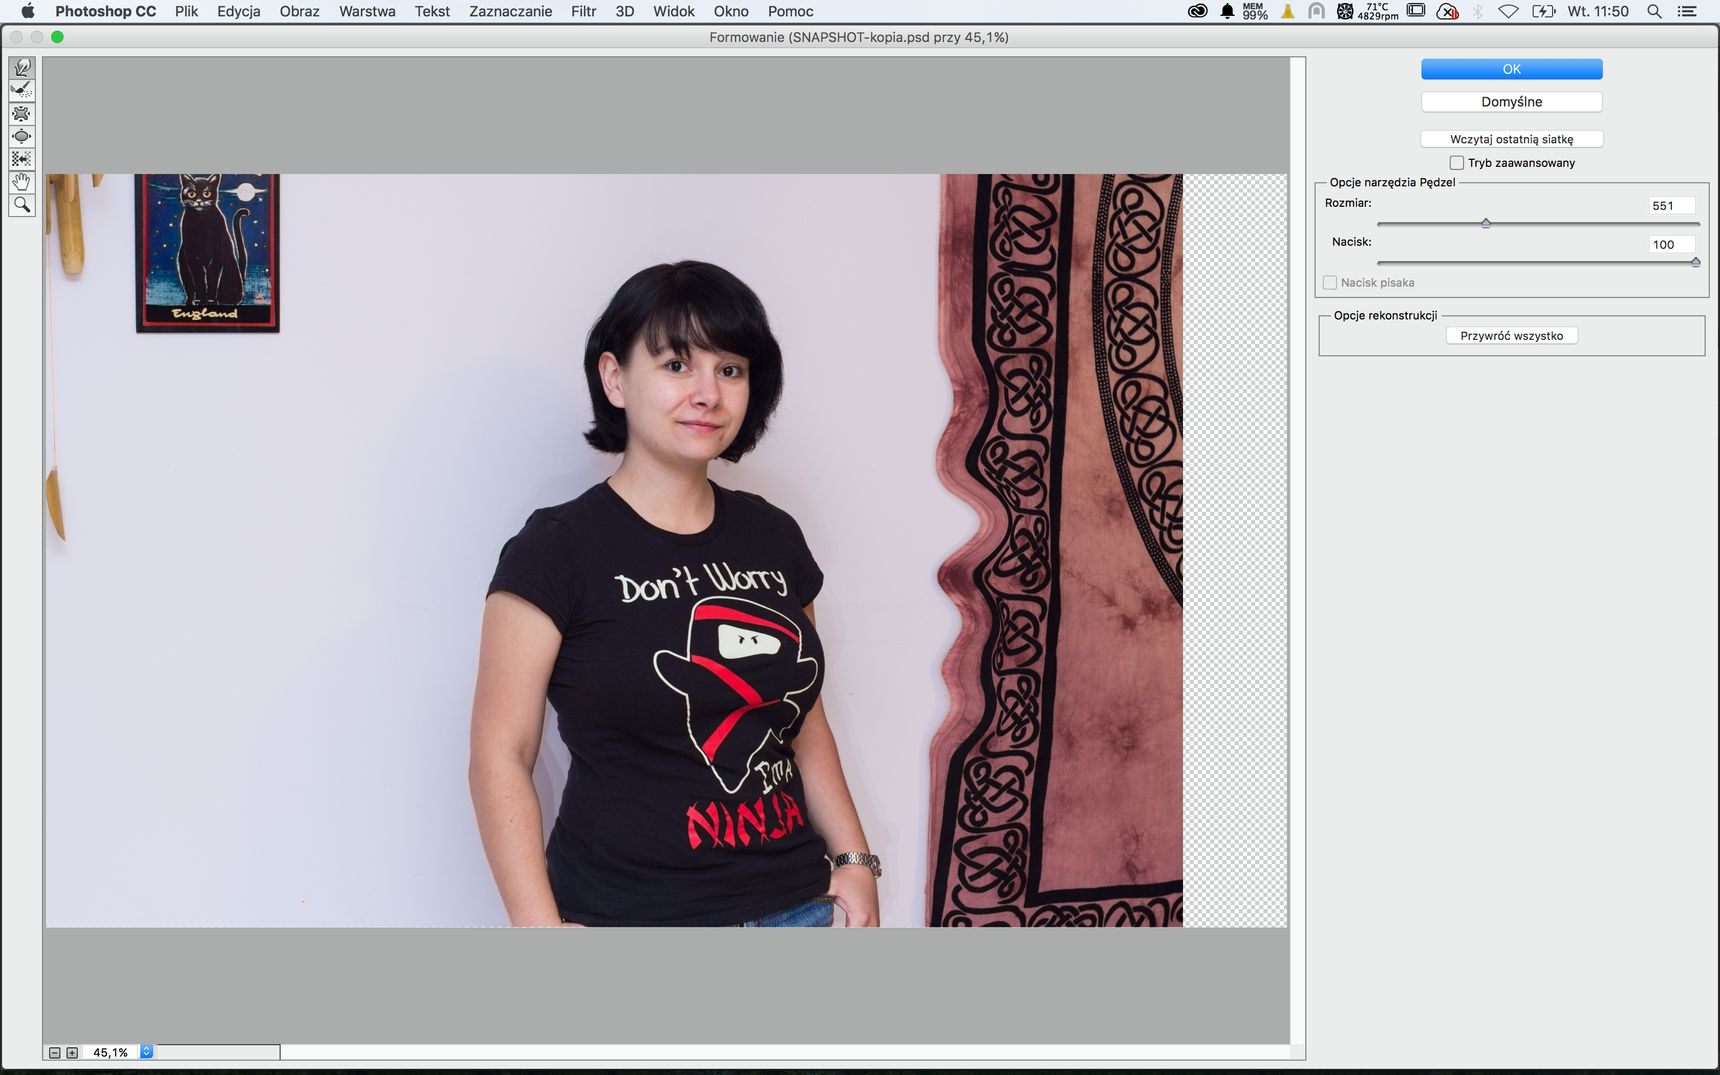
Task: Click the Rozmiar slider handle
Action: point(1486,223)
